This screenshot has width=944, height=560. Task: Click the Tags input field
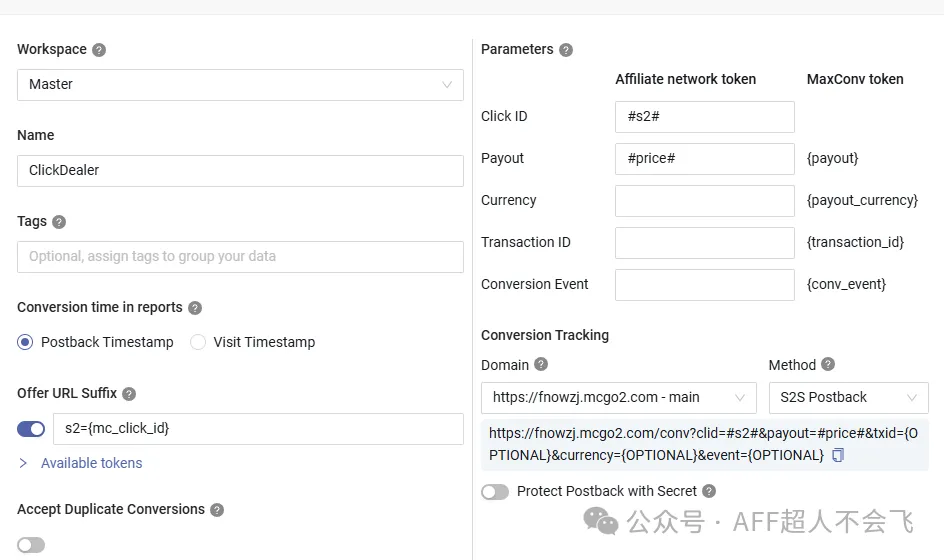(x=240, y=257)
